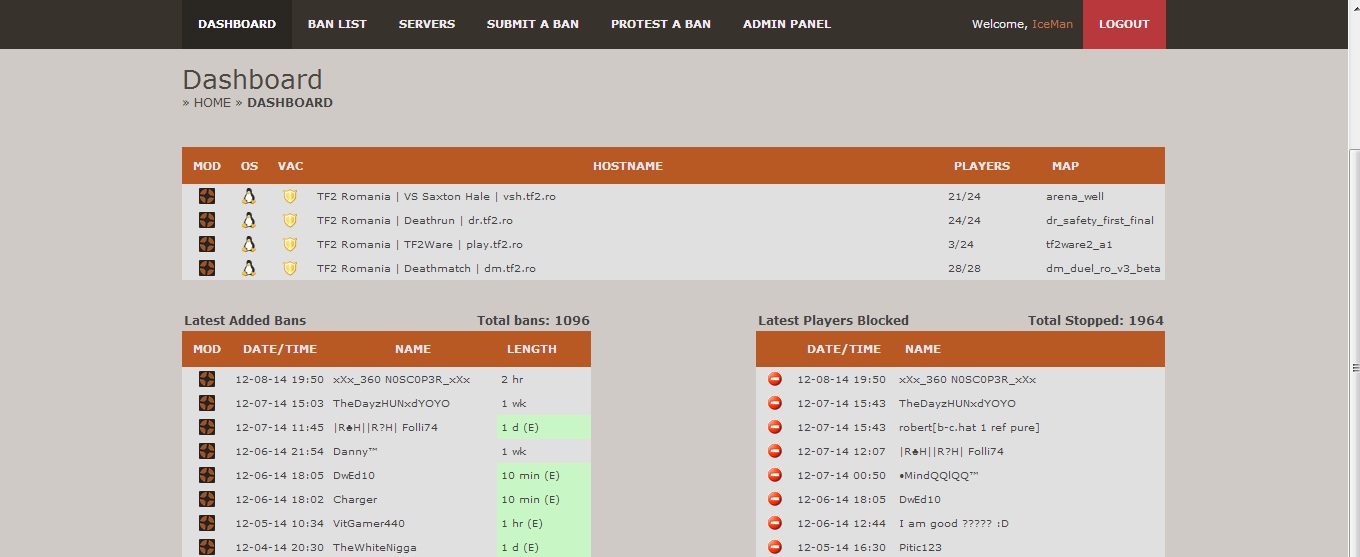The width and height of the screenshot is (1360, 557).
Task: Open Submit a Ban page
Action: (532, 24)
